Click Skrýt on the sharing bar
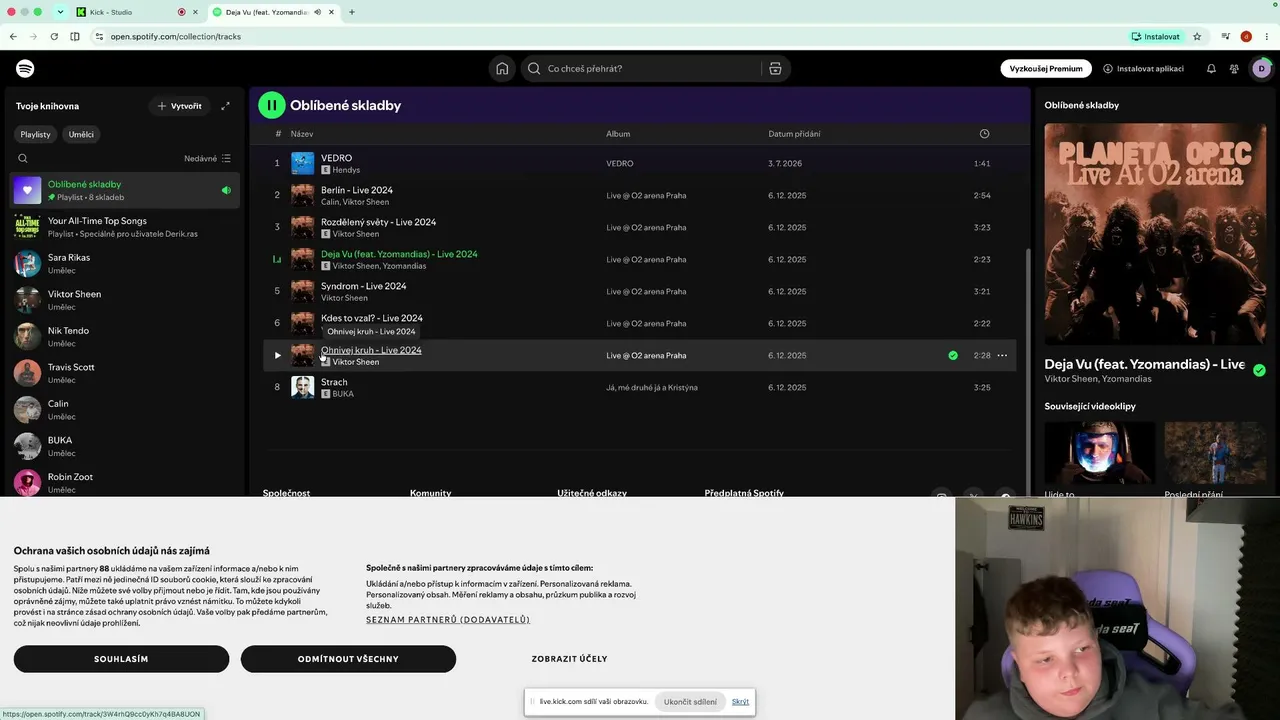 740,702
